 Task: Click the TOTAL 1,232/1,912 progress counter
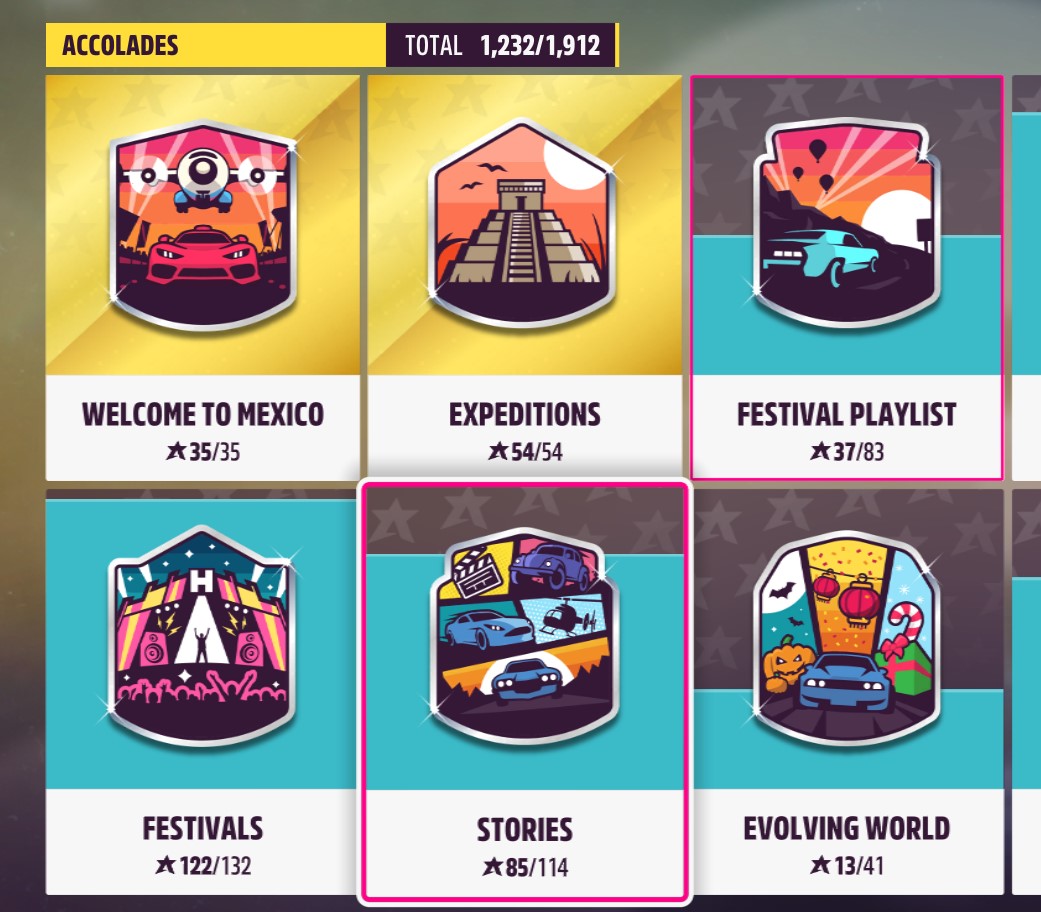coord(502,45)
